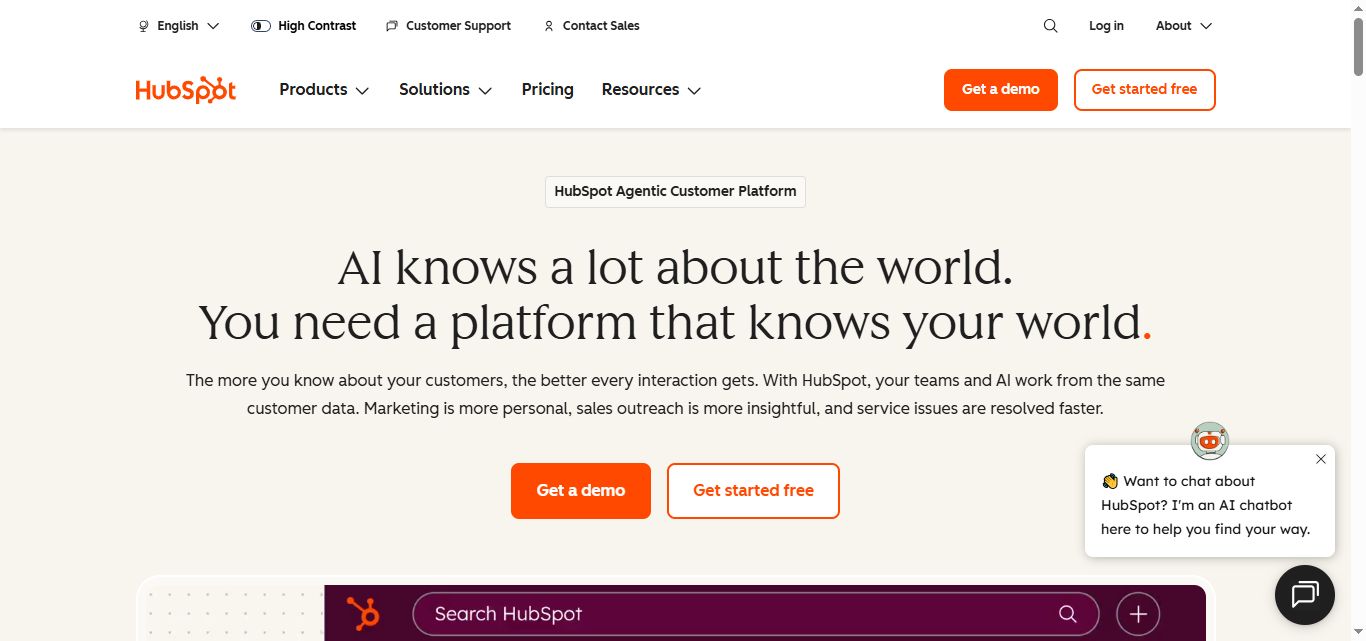Screen dimensions: 1366x641
Task: Click the magnifier inside the Search HubSpot bar
Action: coord(1067,613)
